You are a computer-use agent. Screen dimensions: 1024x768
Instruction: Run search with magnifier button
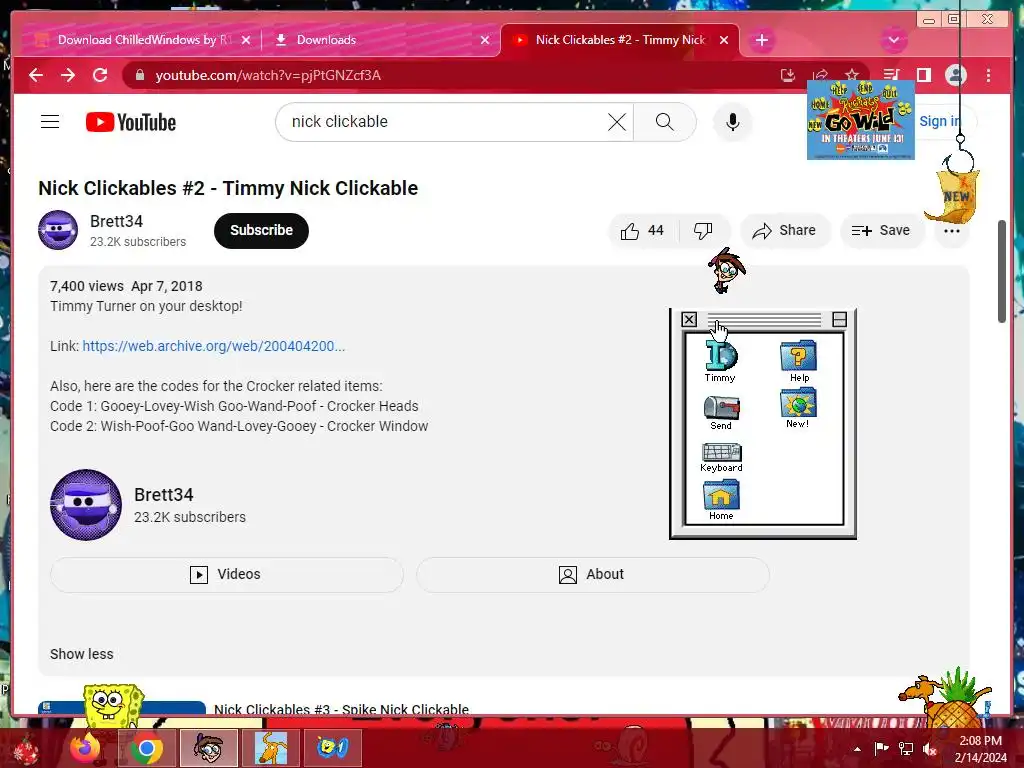coord(664,122)
